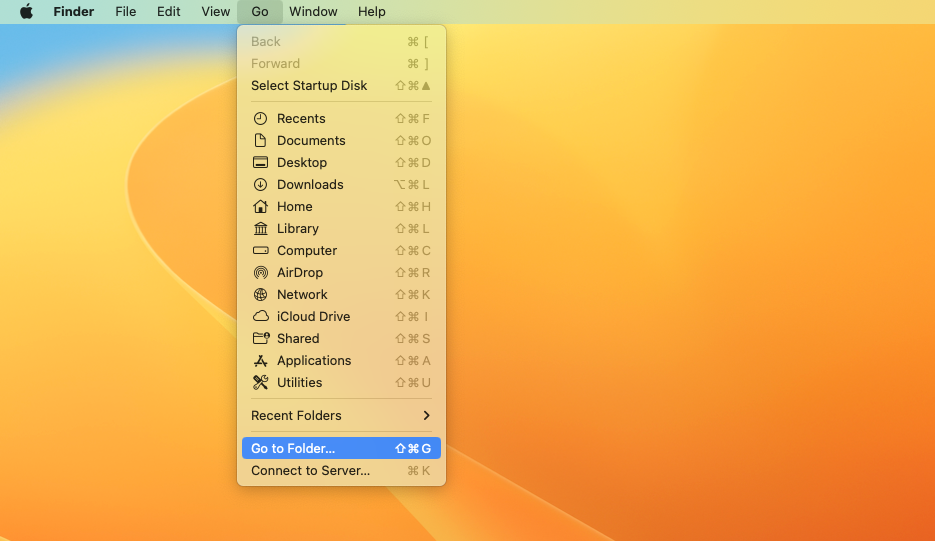Open the Finder menu

pyautogui.click(x=73, y=11)
